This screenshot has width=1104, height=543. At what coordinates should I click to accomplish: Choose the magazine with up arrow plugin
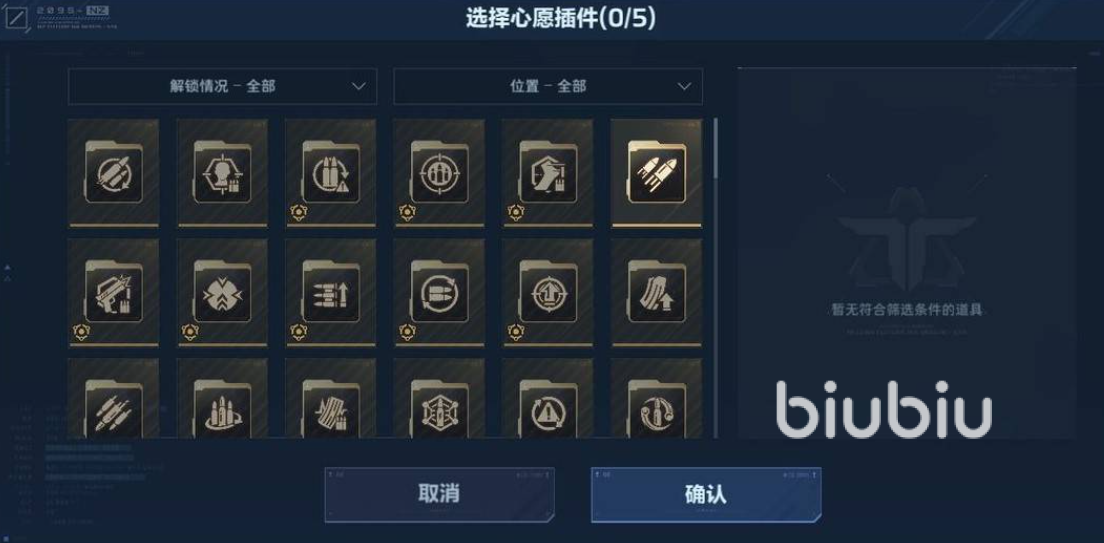[x=656, y=292]
